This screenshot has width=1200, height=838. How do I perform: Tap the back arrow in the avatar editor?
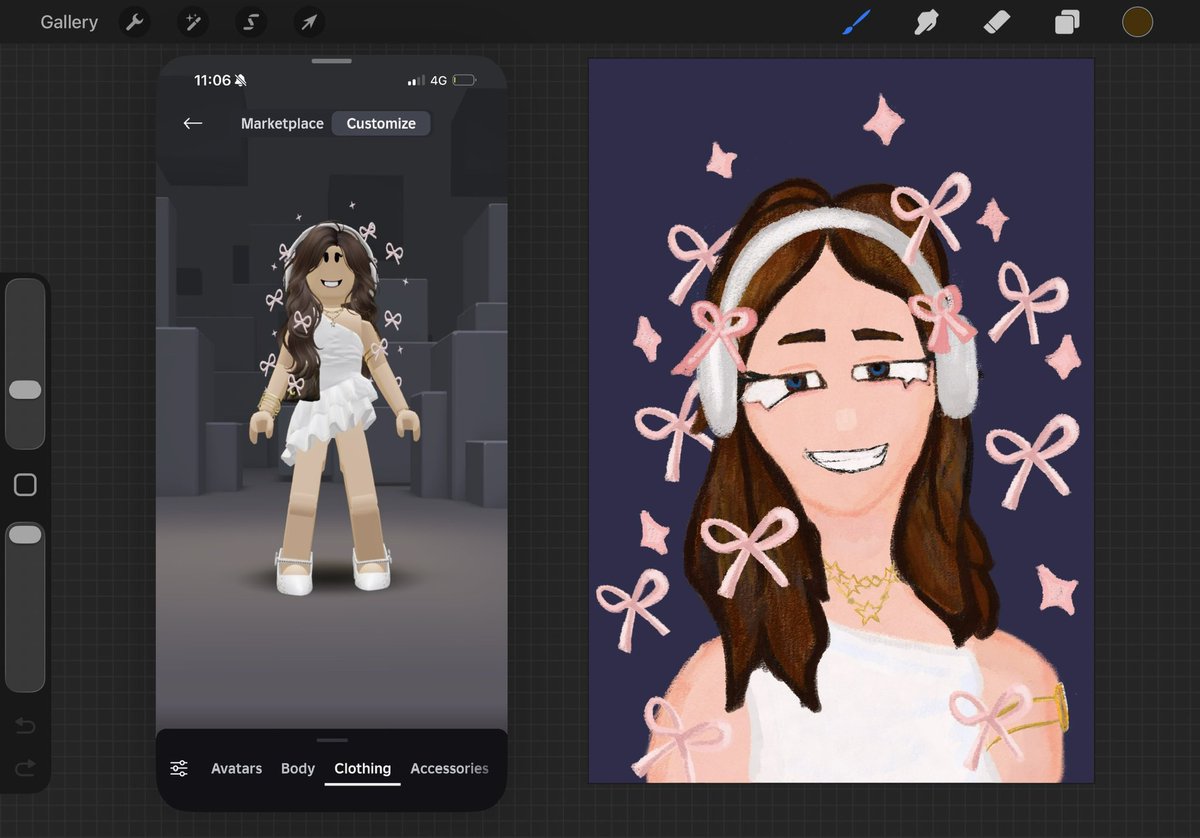193,123
